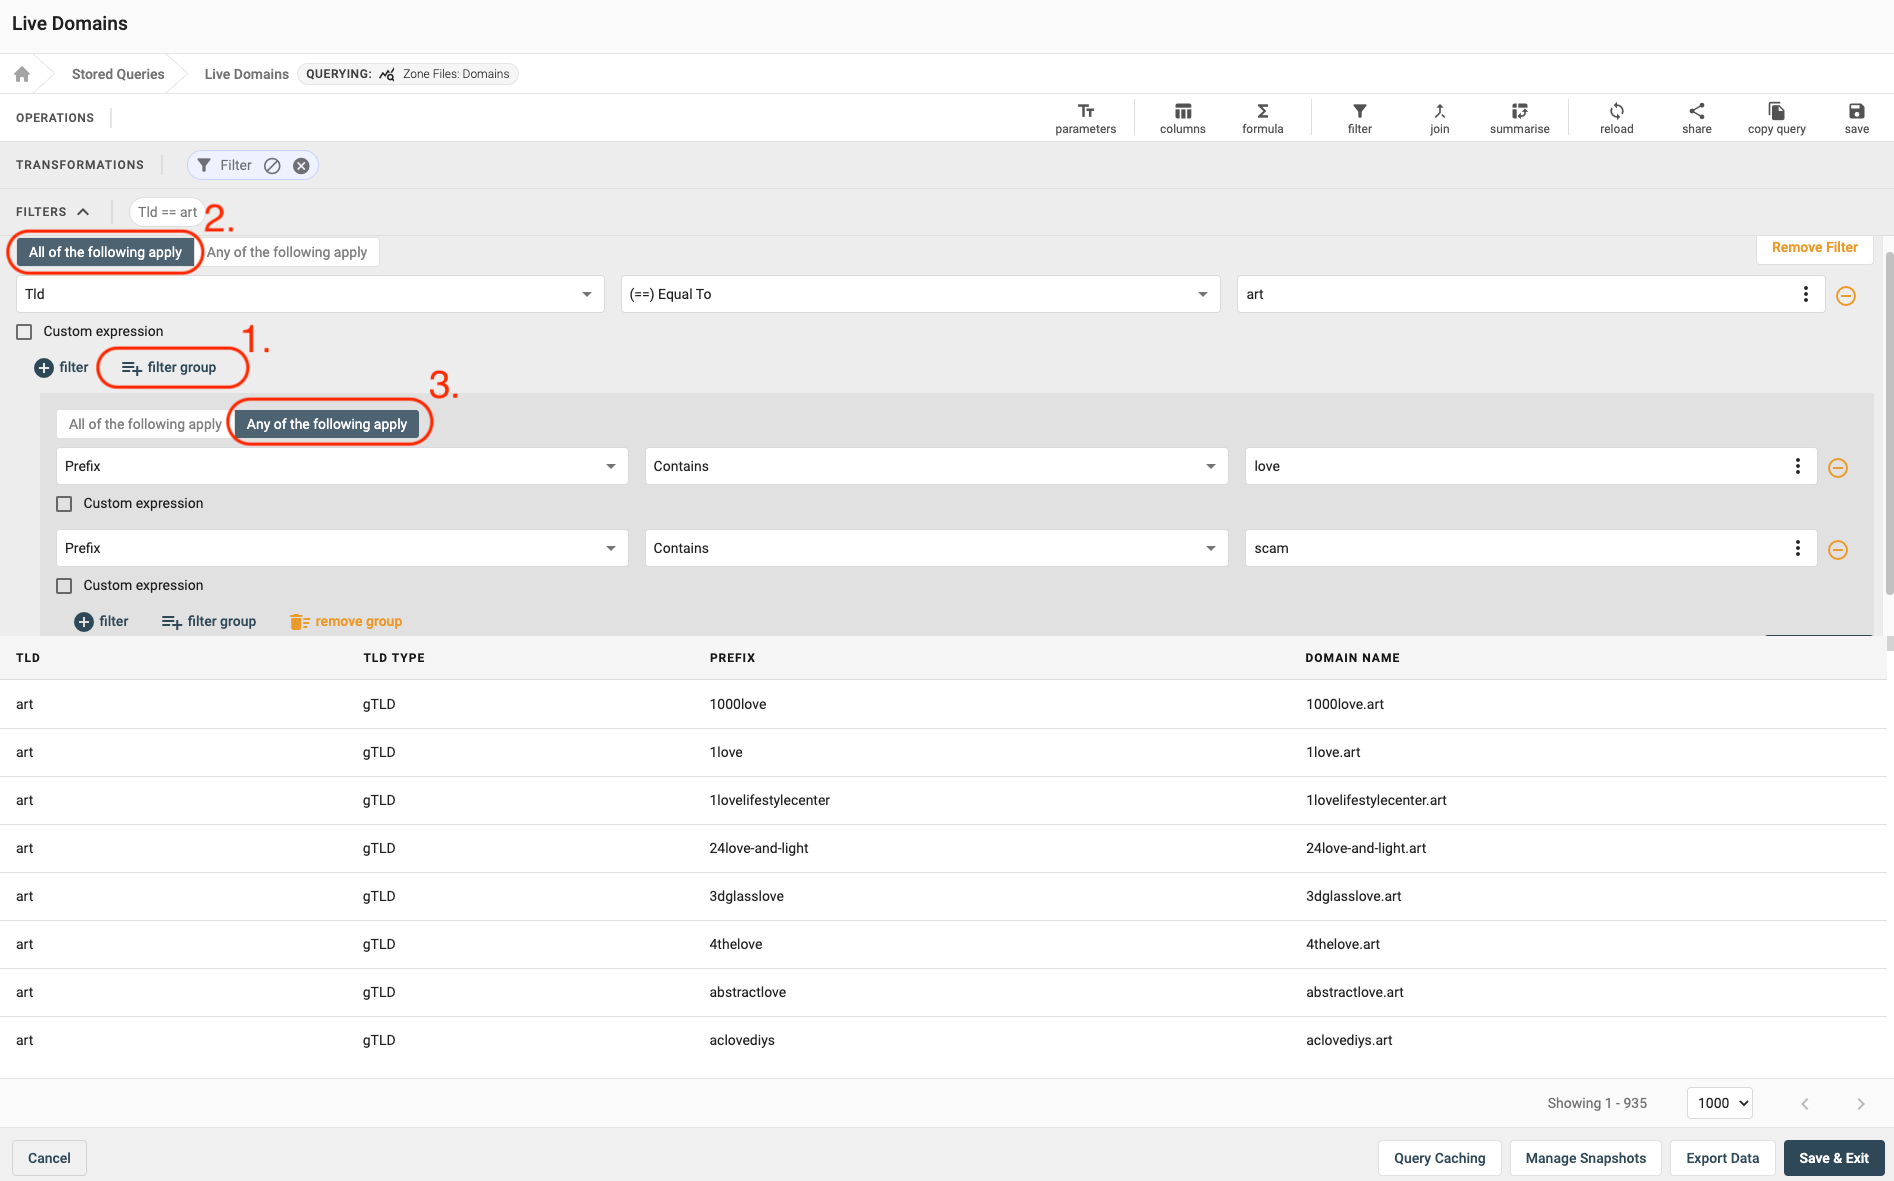
Task: Open the formula operation
Action: [x=1262, y=117]
